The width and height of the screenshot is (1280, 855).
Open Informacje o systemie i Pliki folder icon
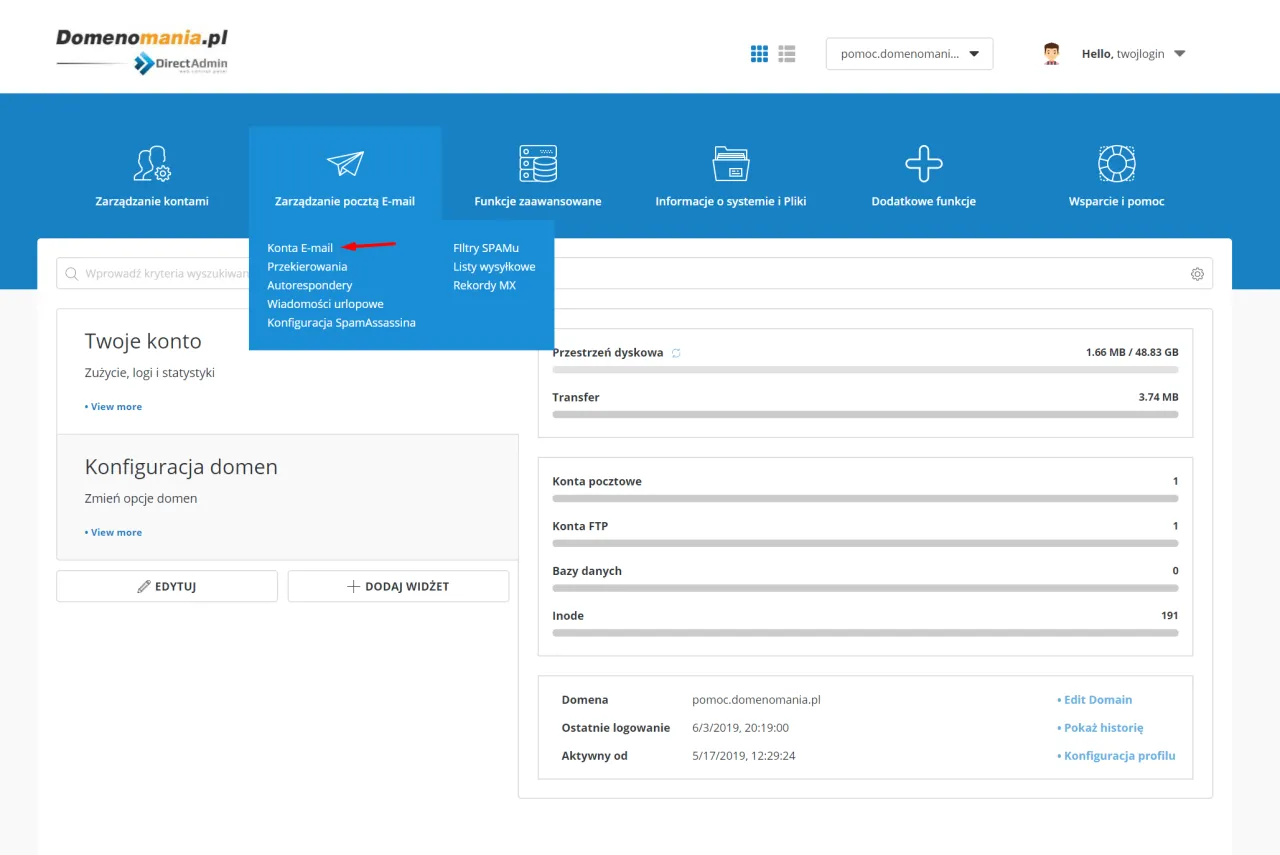coord(730,162)
